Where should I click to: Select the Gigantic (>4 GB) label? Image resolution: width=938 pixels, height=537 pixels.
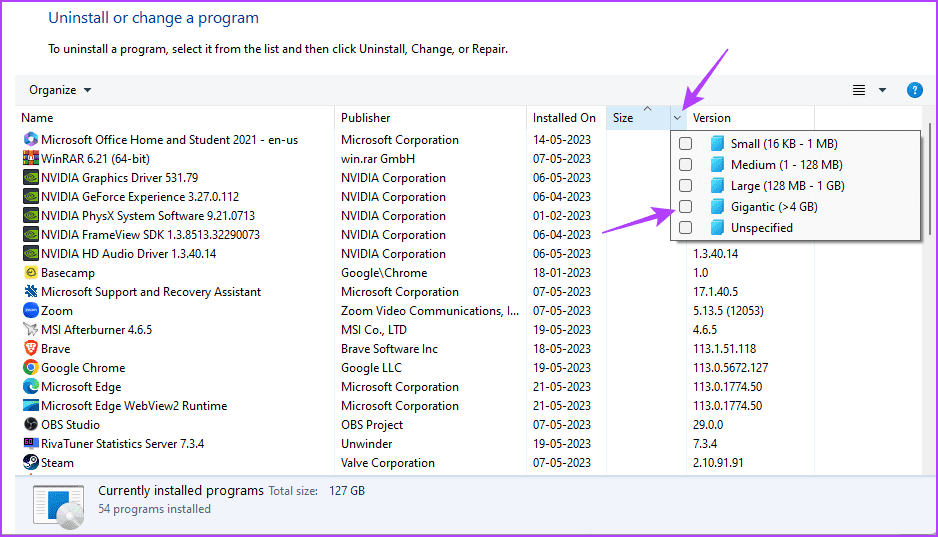point(774,207)
